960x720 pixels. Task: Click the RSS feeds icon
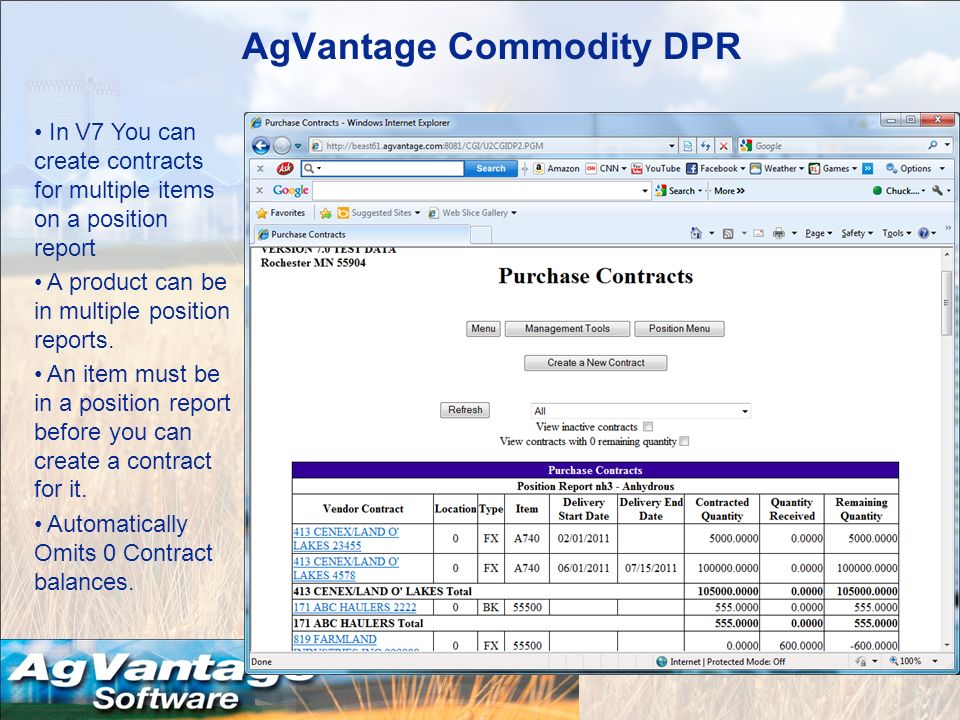click(x=728, y=233)
